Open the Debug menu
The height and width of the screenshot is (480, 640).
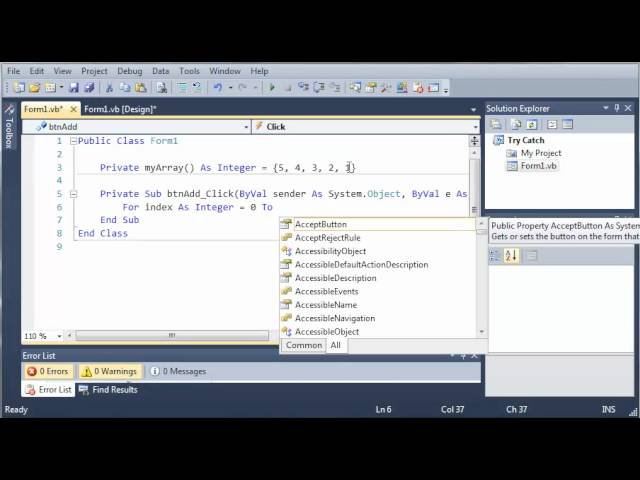129,71
